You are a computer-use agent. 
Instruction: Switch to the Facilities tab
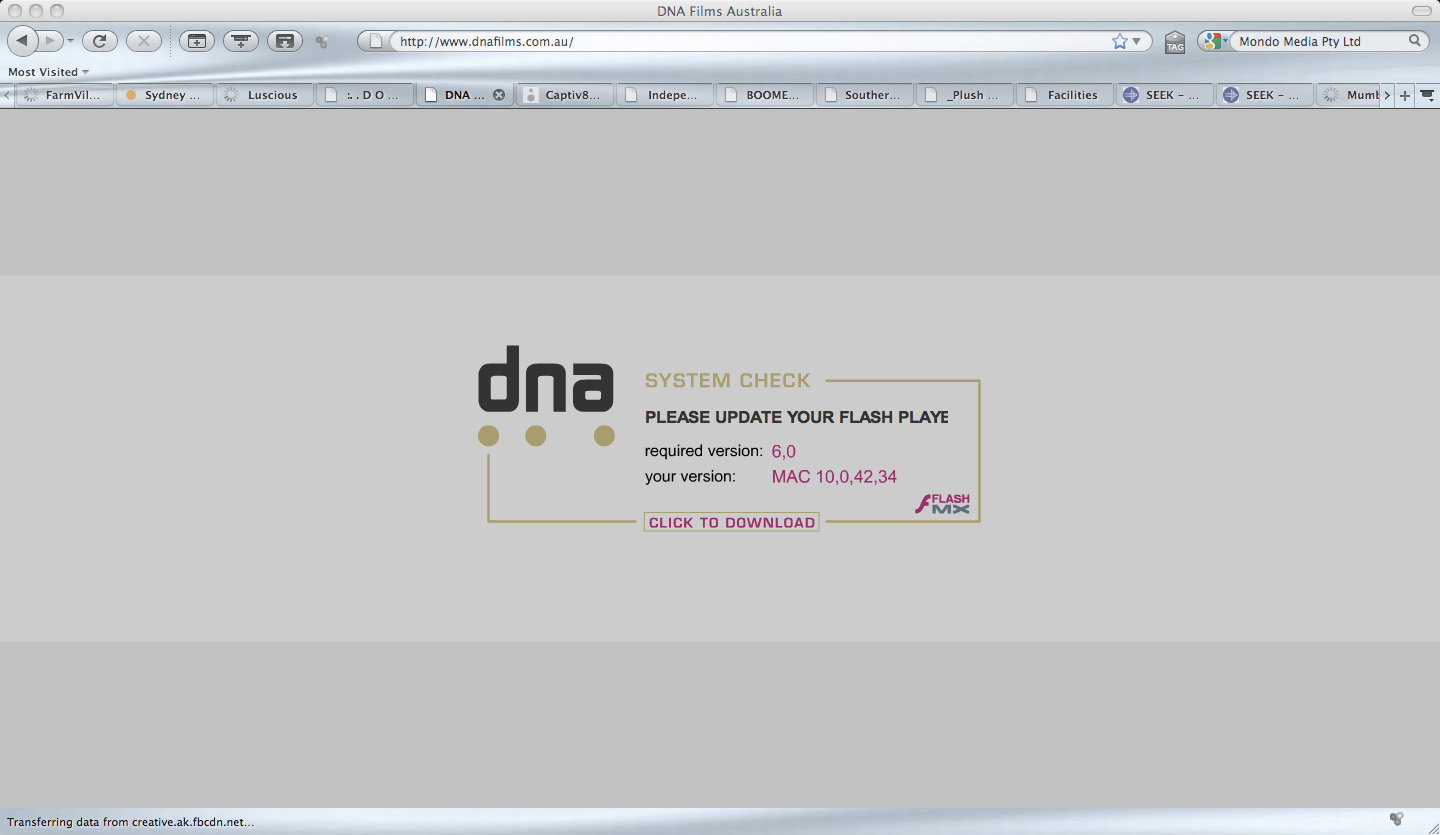1065,95
